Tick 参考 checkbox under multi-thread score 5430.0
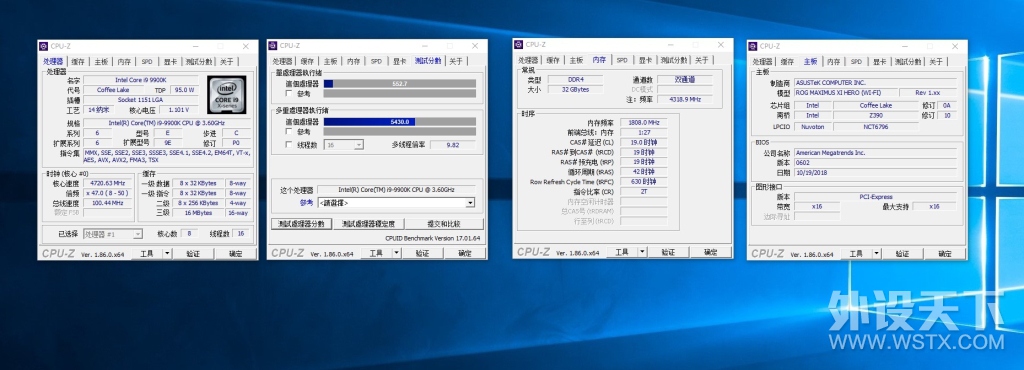The height and width of the screenshot is (370, 1024). 289,131
